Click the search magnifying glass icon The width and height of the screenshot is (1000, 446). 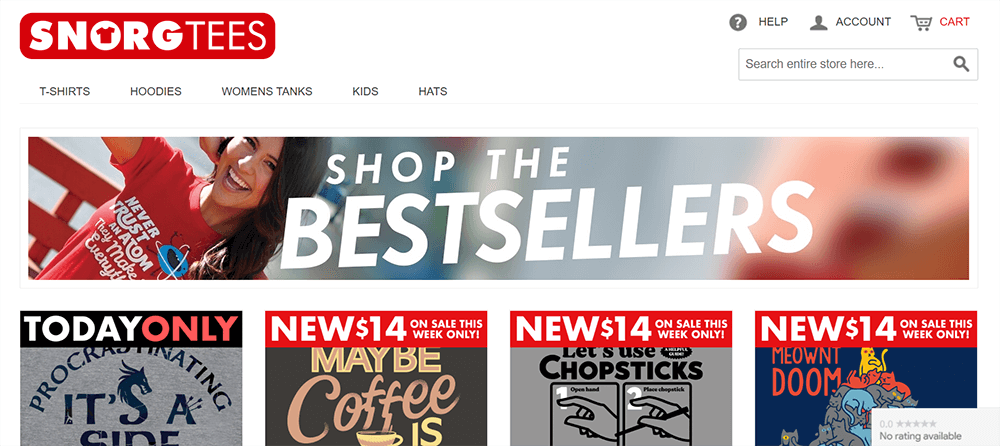[x=961, y=64]
